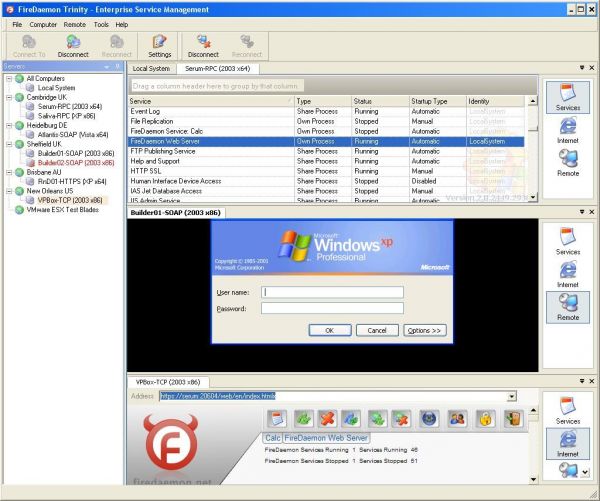600x501 pixels.
Task: Click the Password input field
Action: tap(332, 308)
